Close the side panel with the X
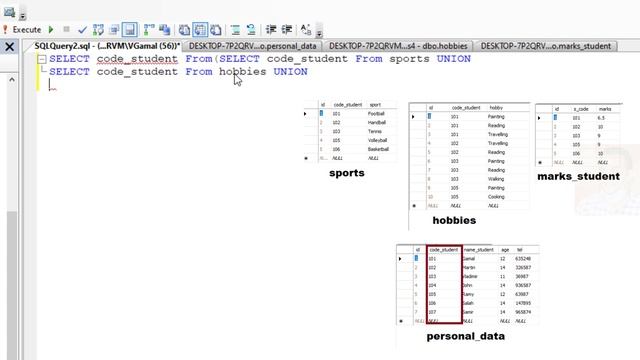The image size is (640, 360). point(9,47)
